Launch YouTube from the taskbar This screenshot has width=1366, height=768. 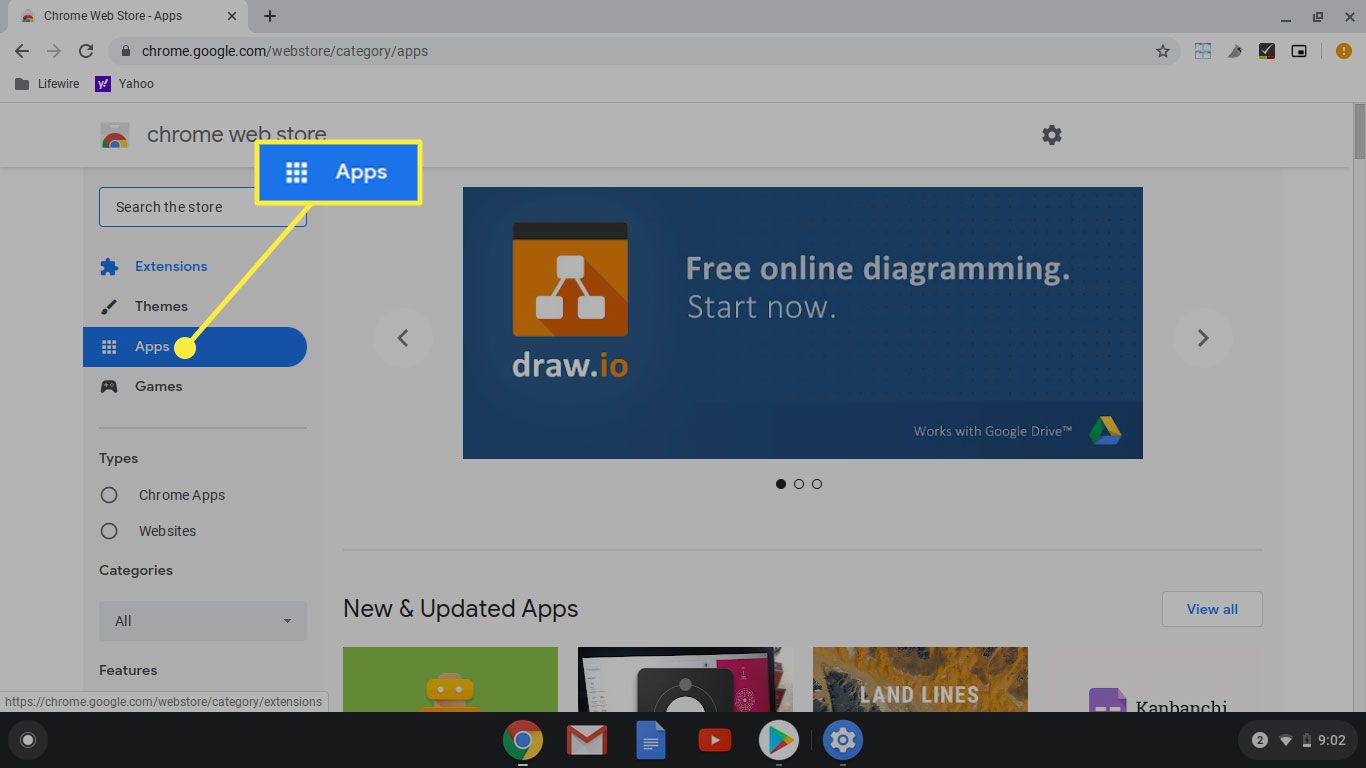pyautogui.click(x=714, y=740)
